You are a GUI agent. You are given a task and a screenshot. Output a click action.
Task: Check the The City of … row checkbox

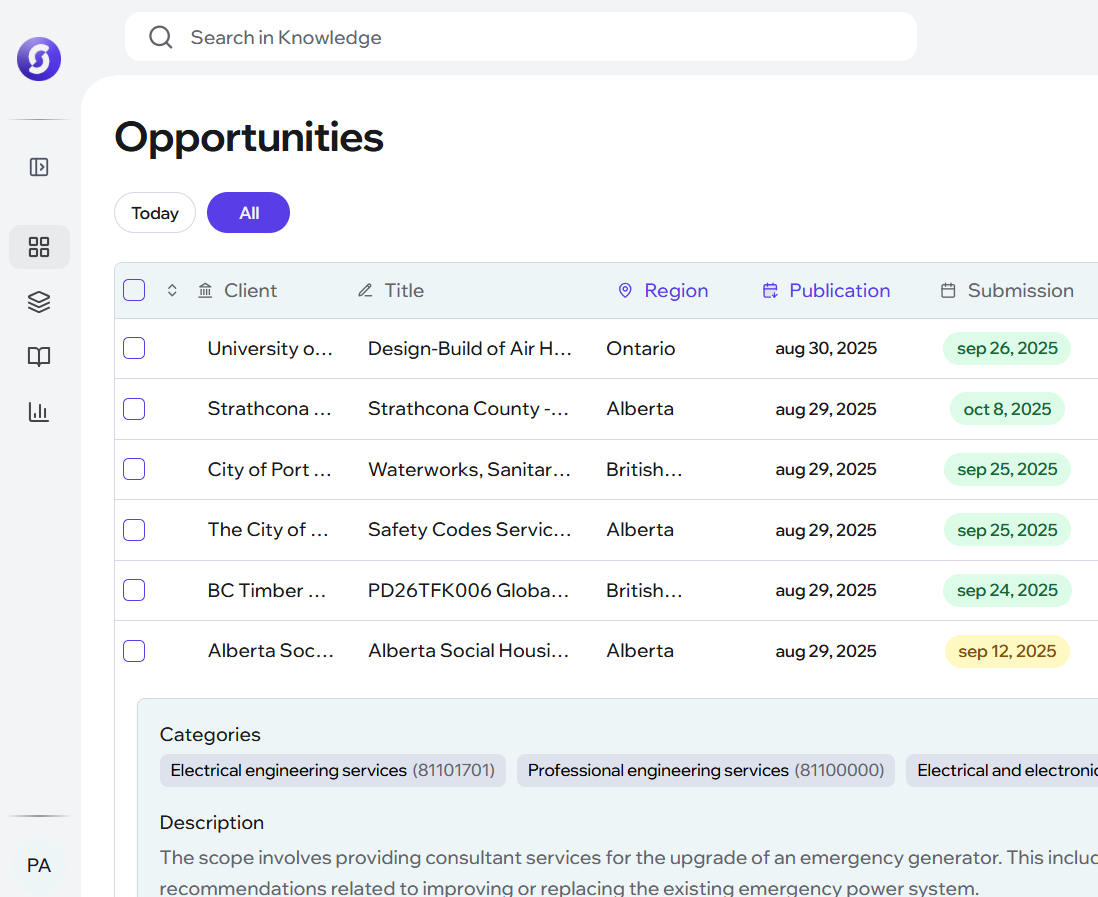click(x=134, y=530)
